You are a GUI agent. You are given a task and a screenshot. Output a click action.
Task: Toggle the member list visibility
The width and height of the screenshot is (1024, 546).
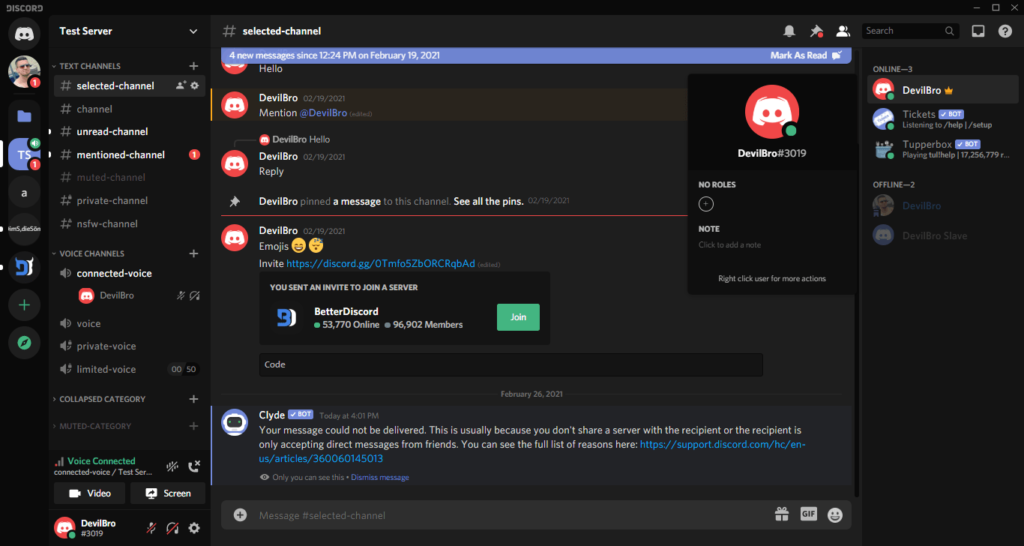coord(843,31)
